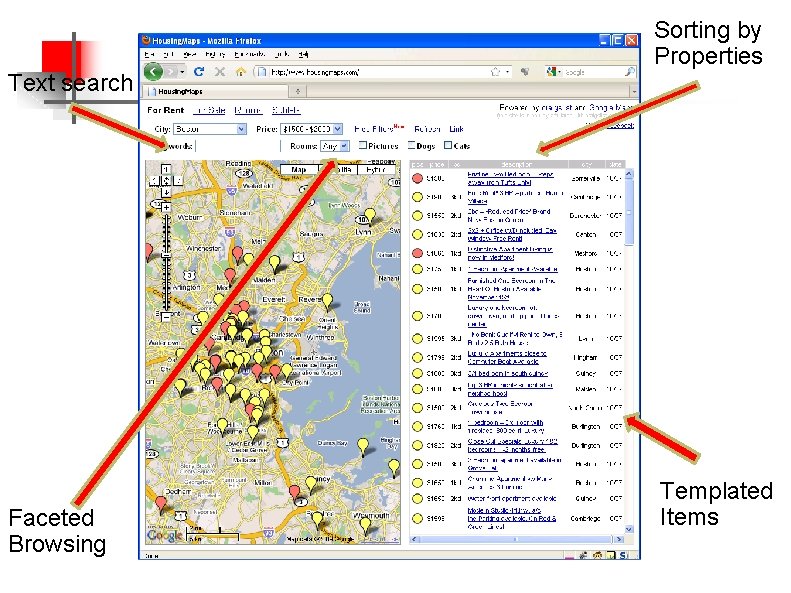Click the red circle in Somerville listing row
The width and height of the screenshot is (791, 593).
(417, 179)
